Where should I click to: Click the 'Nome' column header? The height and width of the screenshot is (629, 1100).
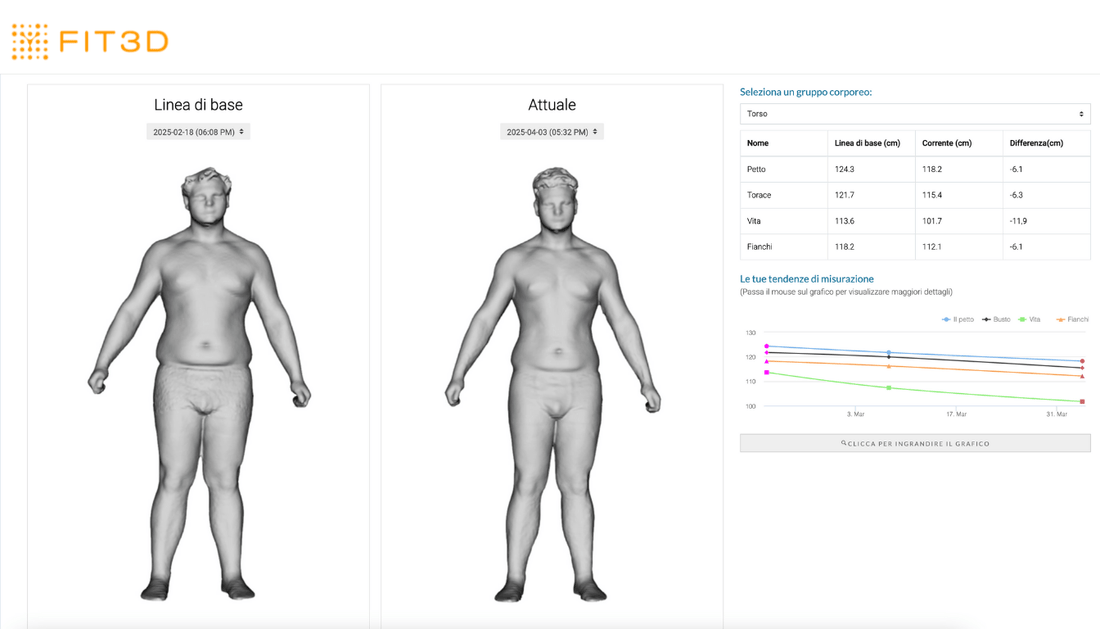coord(758,143)
